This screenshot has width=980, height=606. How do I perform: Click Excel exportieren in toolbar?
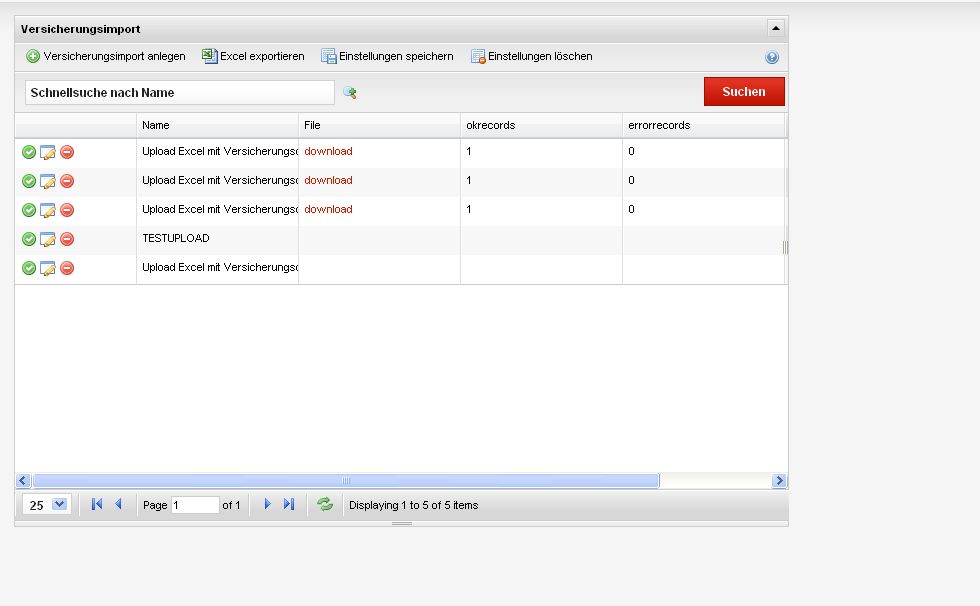click(253, 57)
